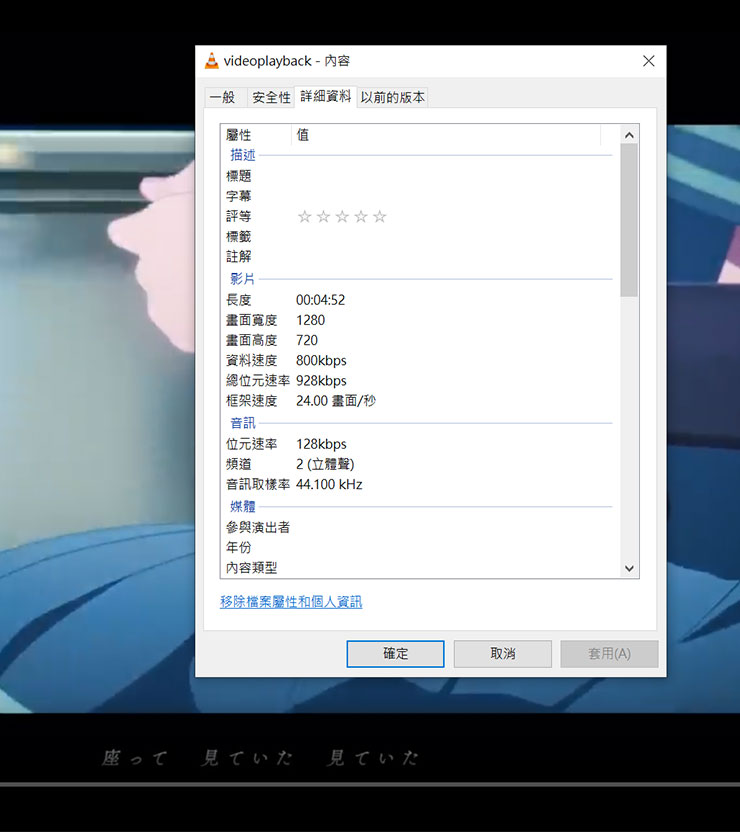Screen dimensions: 740x832
Task: Click the 媒體 section header
Action: [x=243, y=507]
